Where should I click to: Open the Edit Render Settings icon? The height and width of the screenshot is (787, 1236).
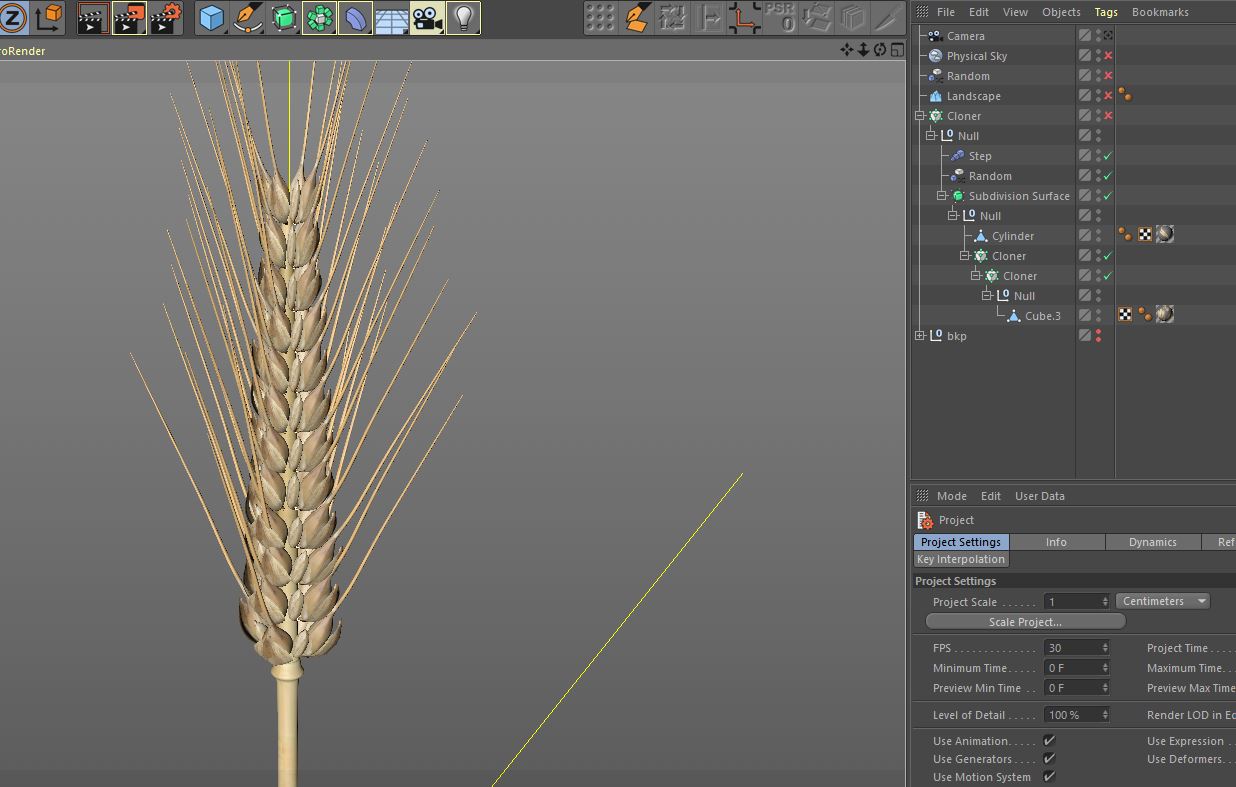[166, 18]
